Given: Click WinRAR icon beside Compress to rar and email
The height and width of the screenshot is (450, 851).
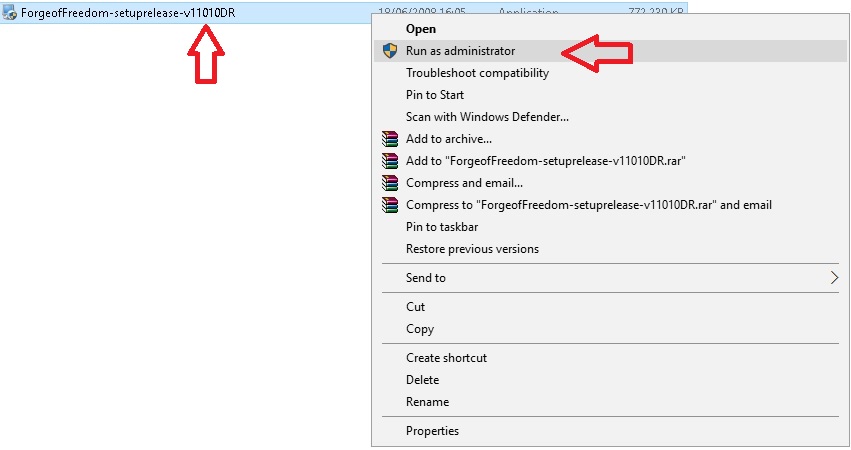Looking at the screenshot, I should click(390, 205).
